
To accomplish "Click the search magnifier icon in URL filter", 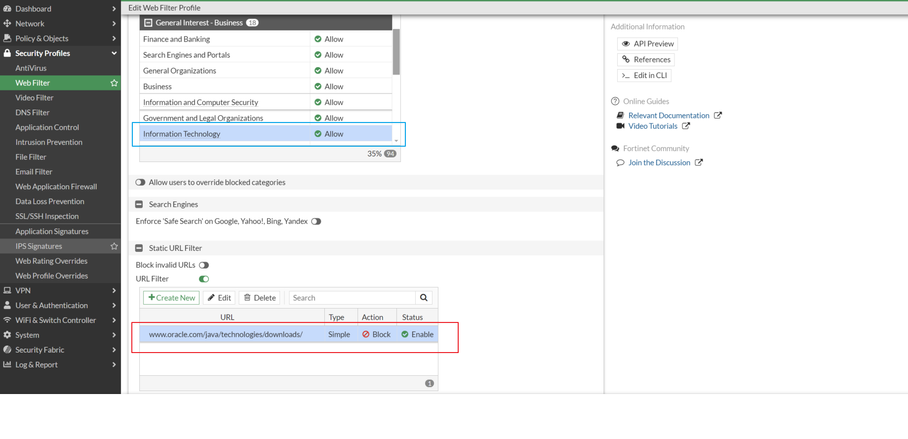I will (424, 298).
